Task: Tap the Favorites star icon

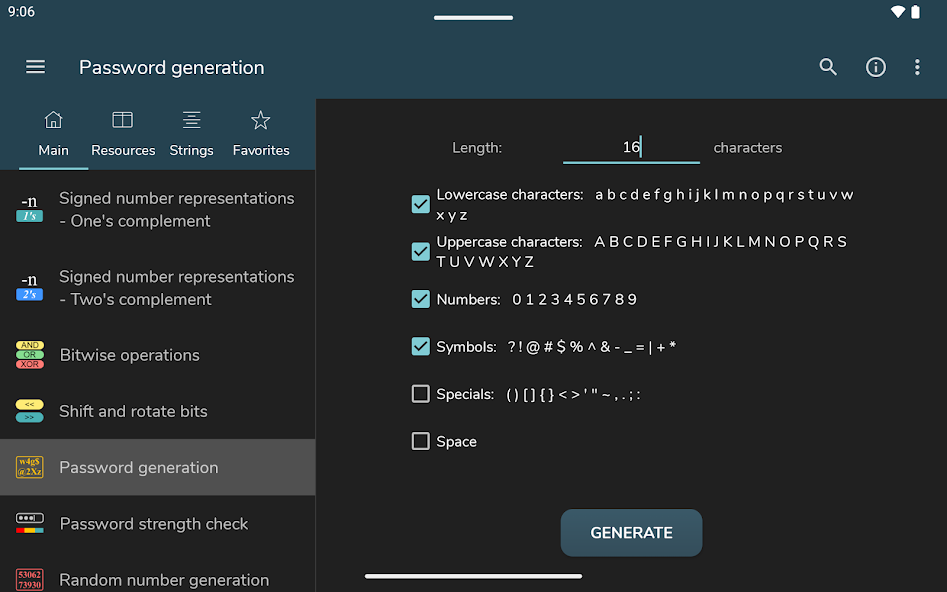Action: tap(260, 120)
